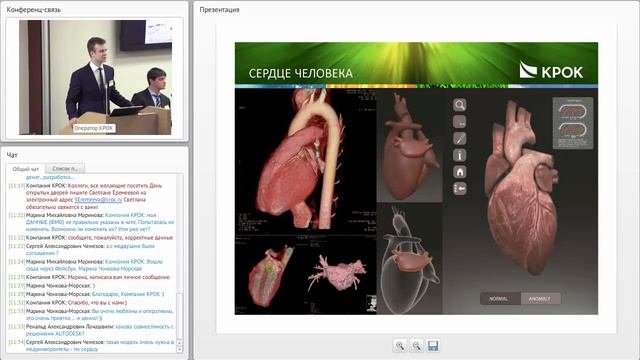Click the 'Оператор КРОК' video label

[x=94, y=128]
